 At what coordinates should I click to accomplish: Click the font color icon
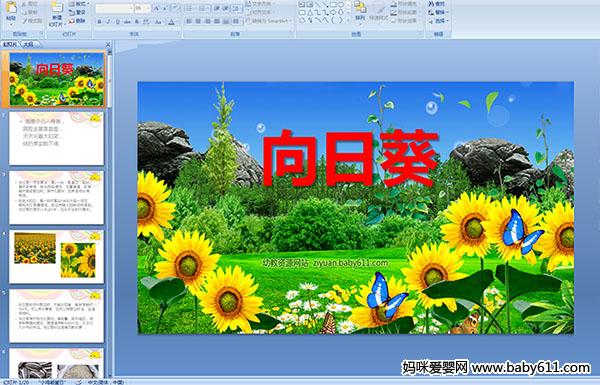tap(171, 22)
